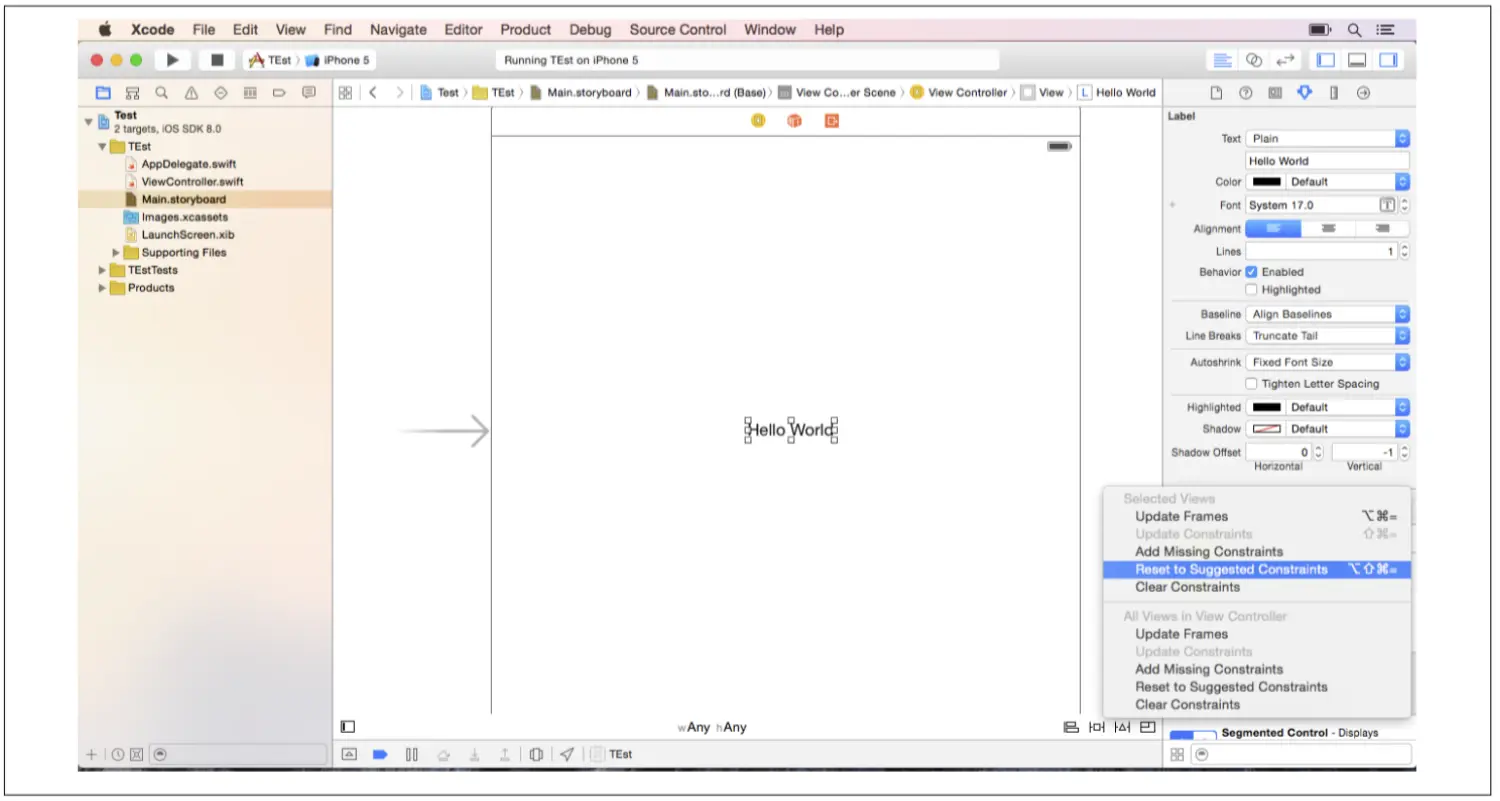Toggle the Debug area visibility button
Viewport: 1500px width, 801px height.
(1357, 60)
